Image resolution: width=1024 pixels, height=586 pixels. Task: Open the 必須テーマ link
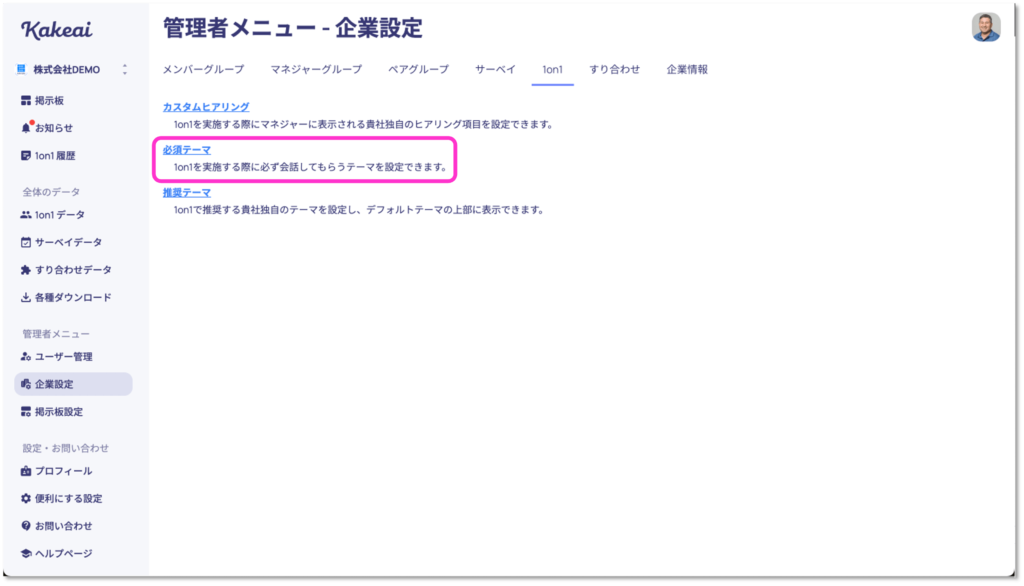tap(187, 150)
